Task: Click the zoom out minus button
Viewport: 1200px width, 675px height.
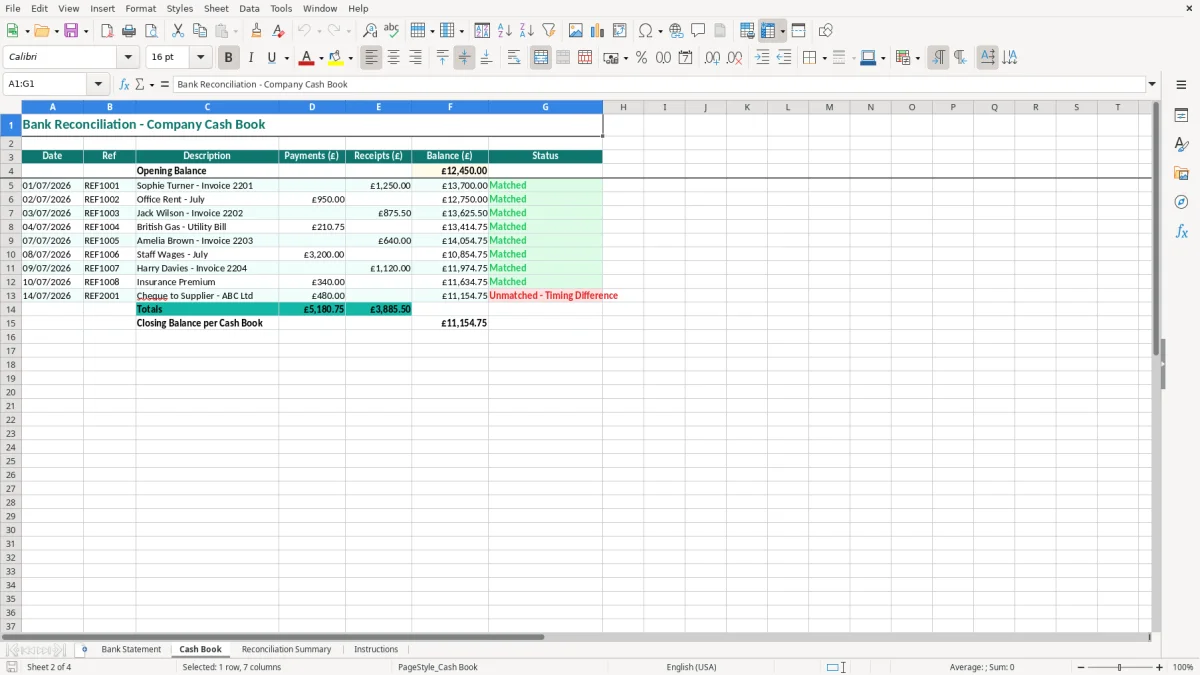Action: 1081,667
